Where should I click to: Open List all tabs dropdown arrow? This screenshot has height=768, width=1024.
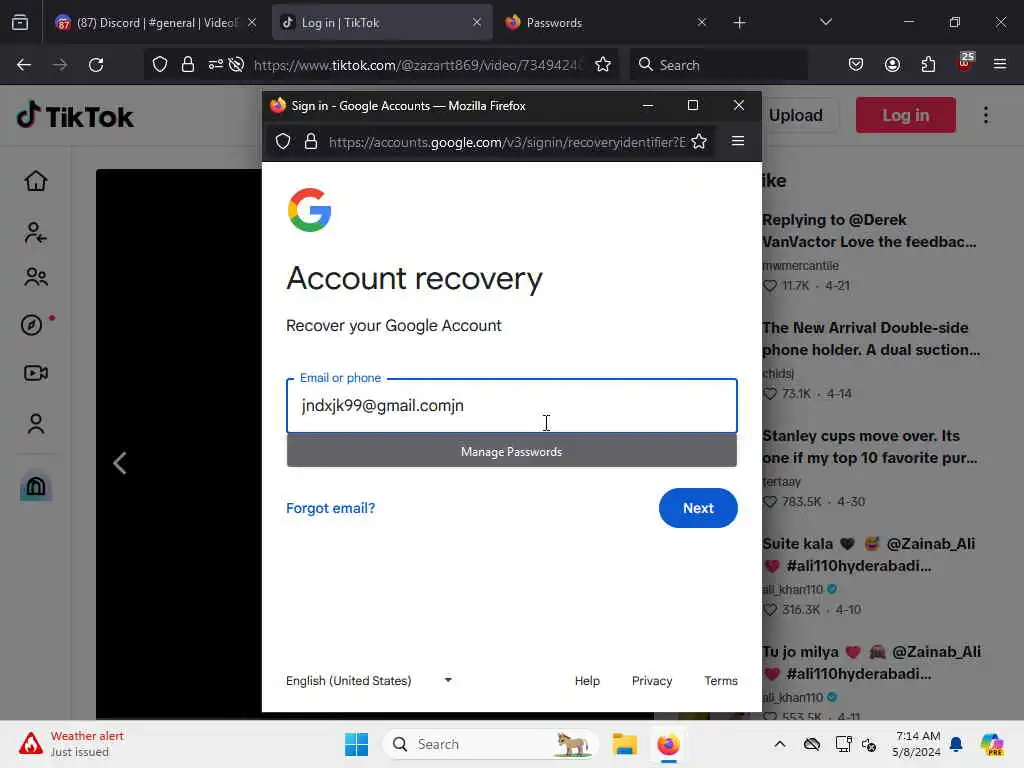(825, 23)
